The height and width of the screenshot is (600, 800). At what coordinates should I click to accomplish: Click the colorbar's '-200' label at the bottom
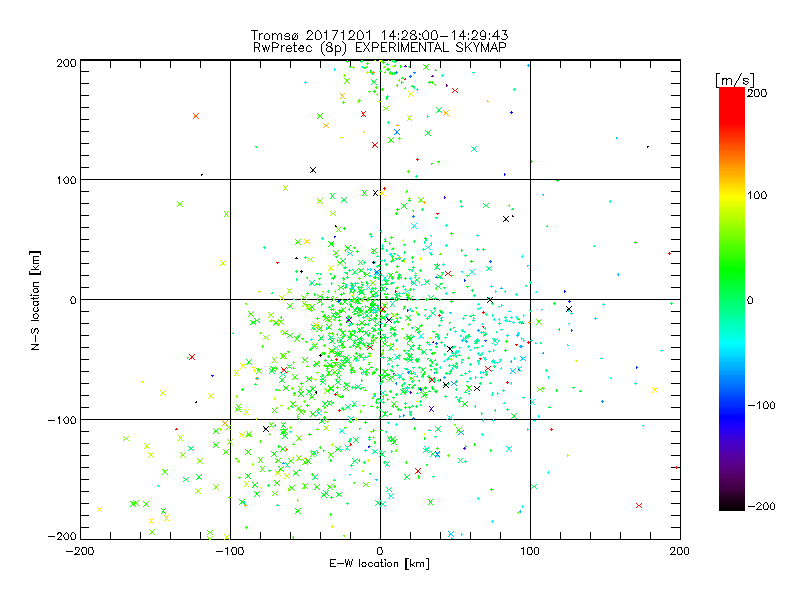(761, 506)
